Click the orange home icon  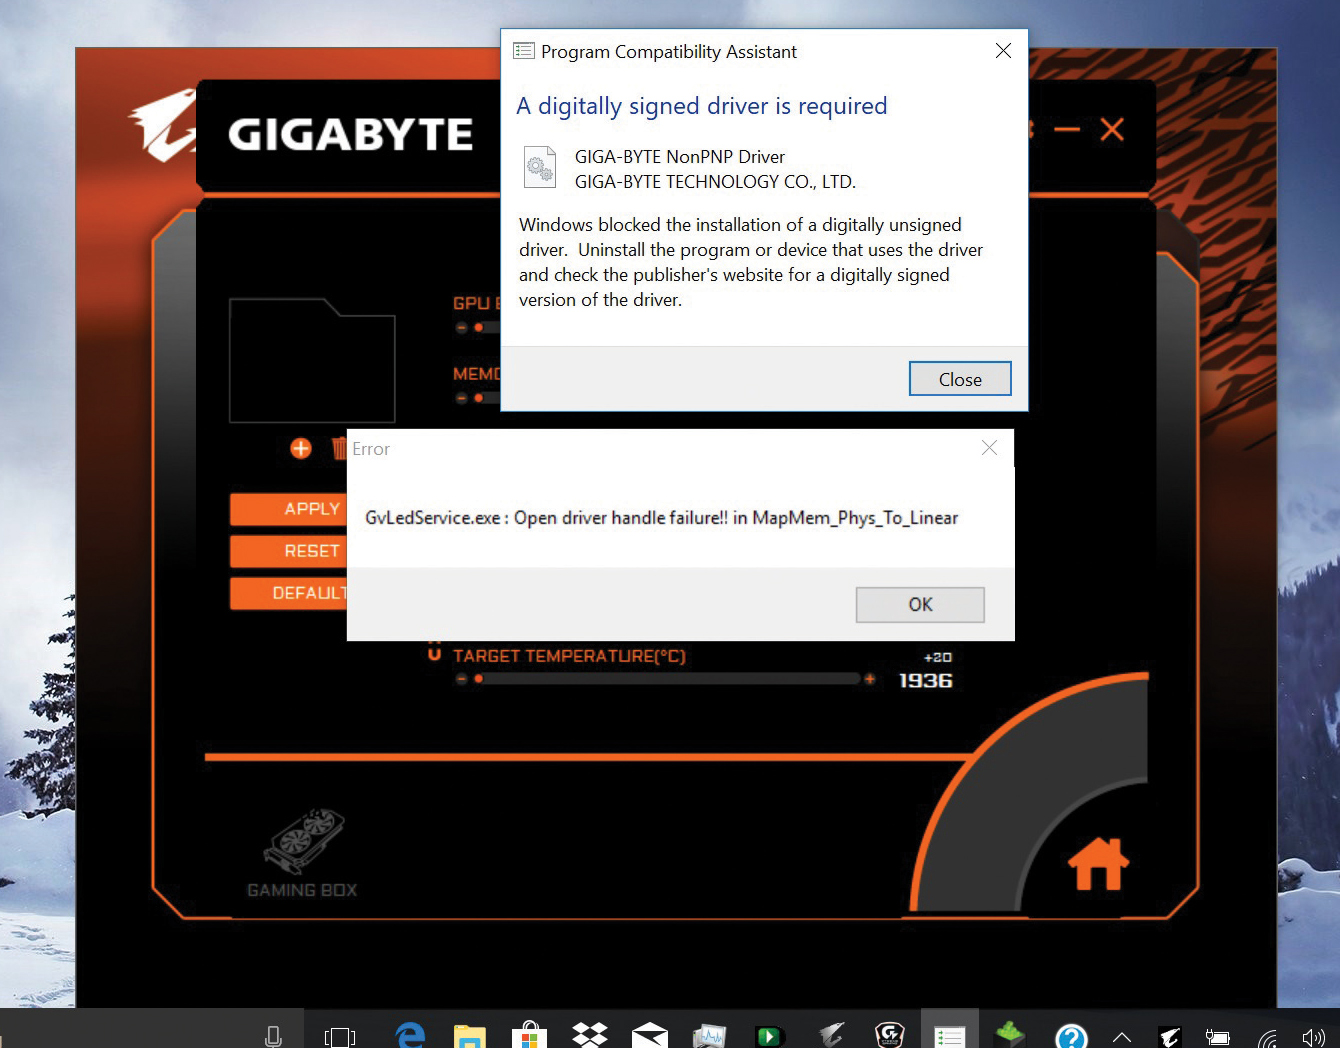click(x=1098, y=864)
